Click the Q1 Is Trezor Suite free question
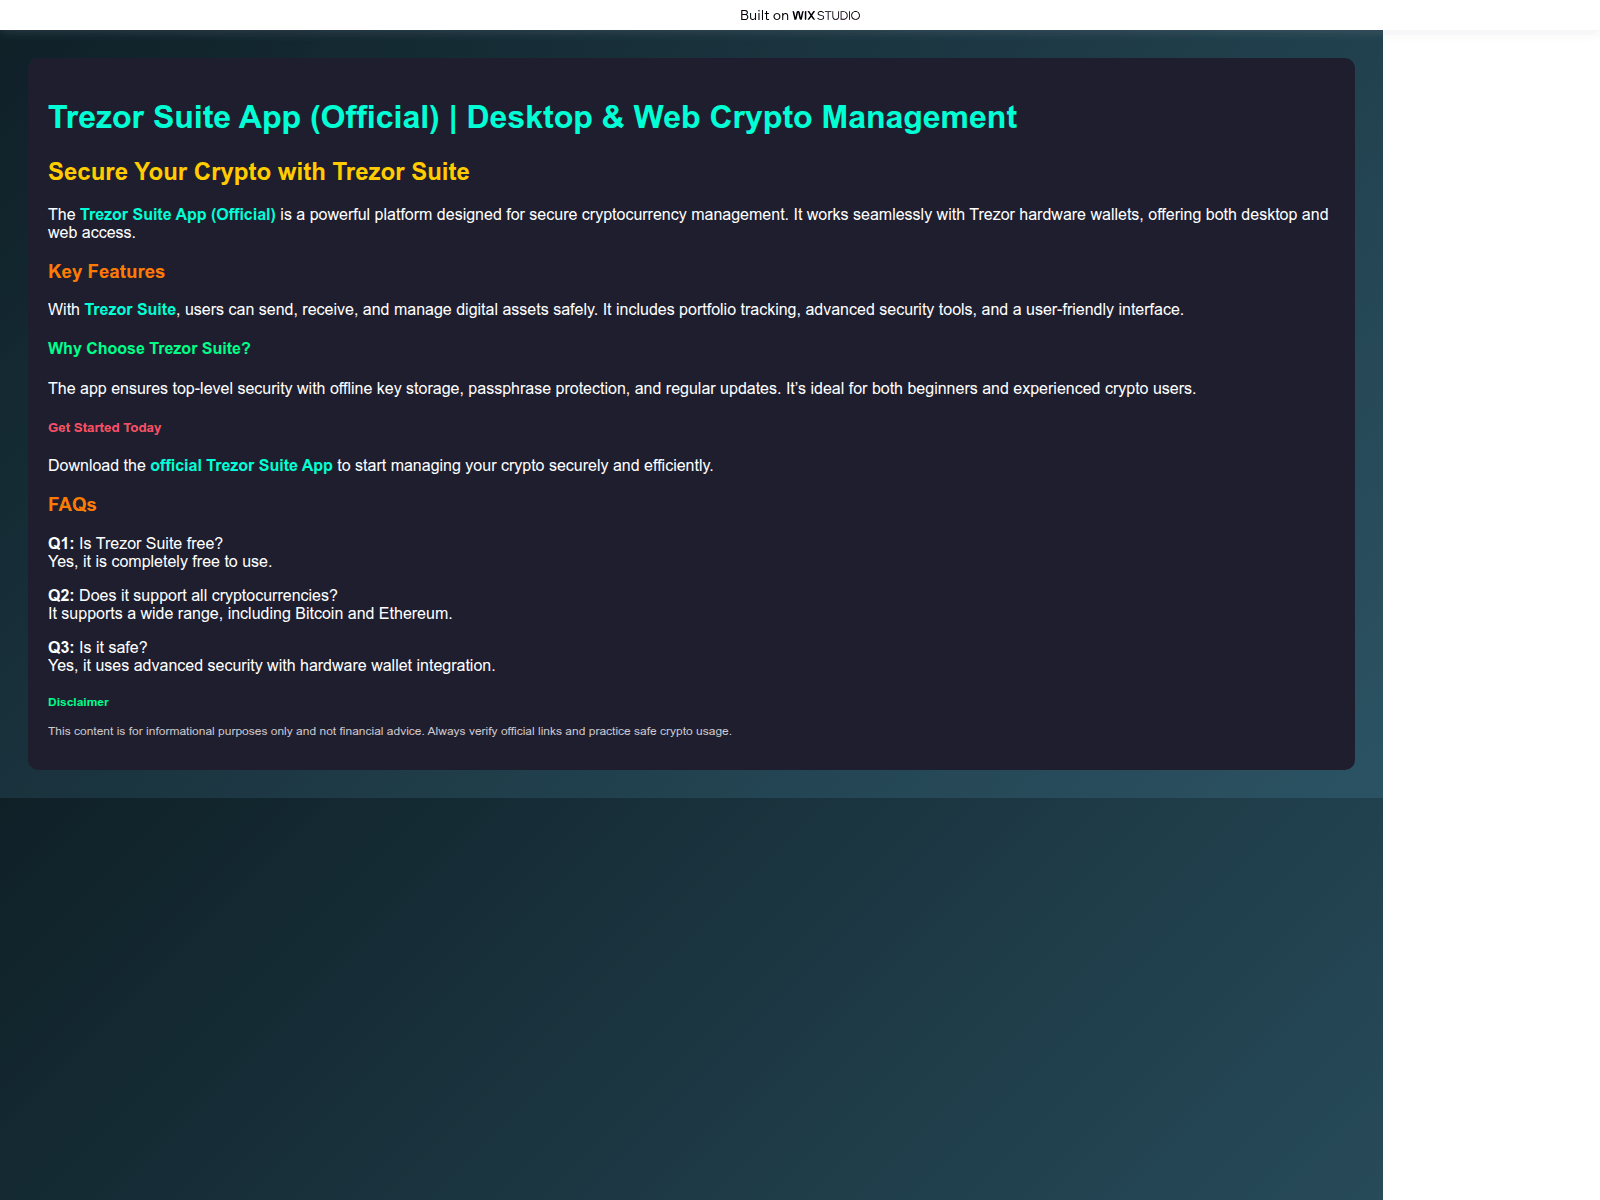Screen dimensions: 1600x1200 click(x=135, y=544)
